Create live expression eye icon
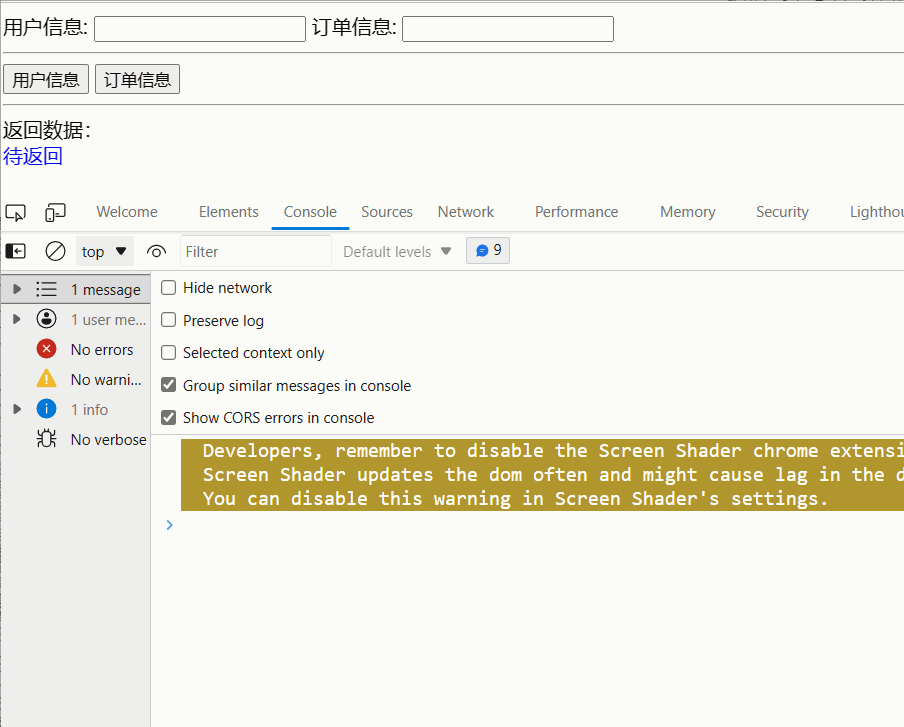The height and width of the screenshot is (727, 904). pyautogui.click(x=156, y=251)
